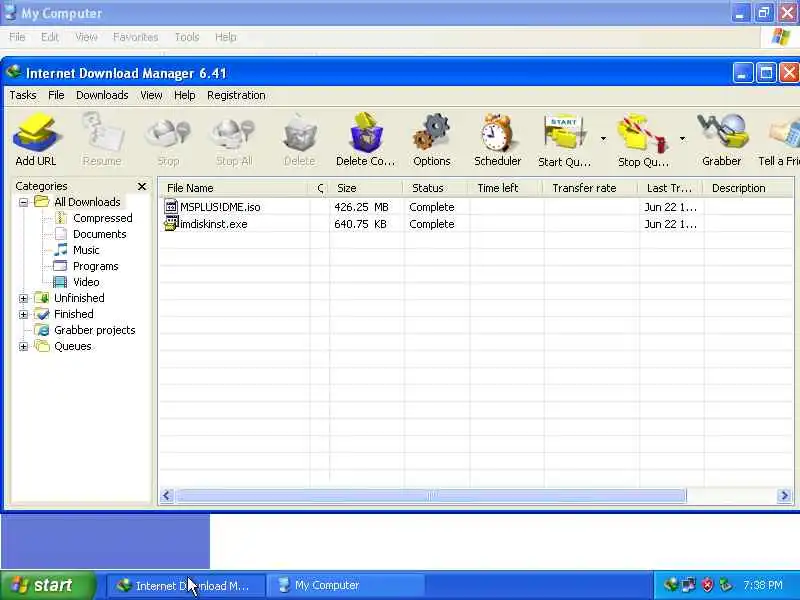Screen dimensions: 800x600
Task: Open the Windows Start button
Action: pos(48,585)
